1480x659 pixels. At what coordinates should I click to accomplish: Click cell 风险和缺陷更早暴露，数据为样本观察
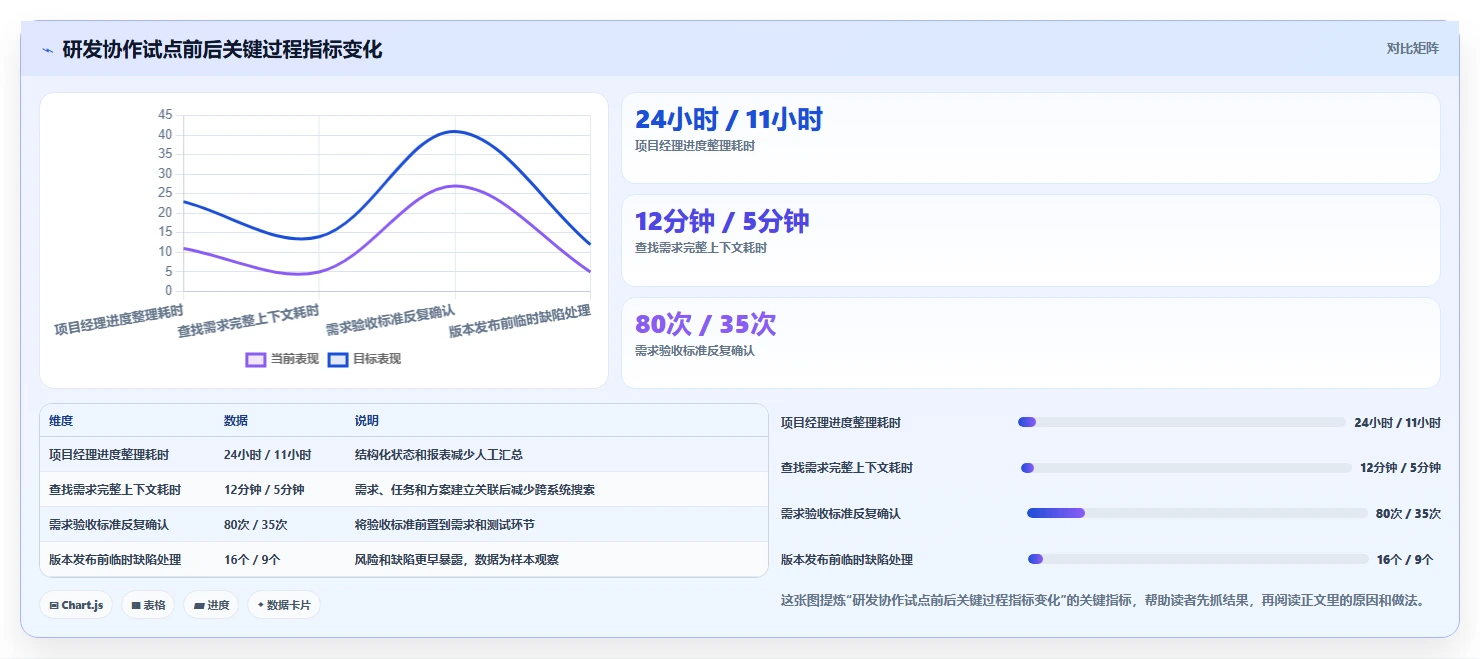click(457, 560)
